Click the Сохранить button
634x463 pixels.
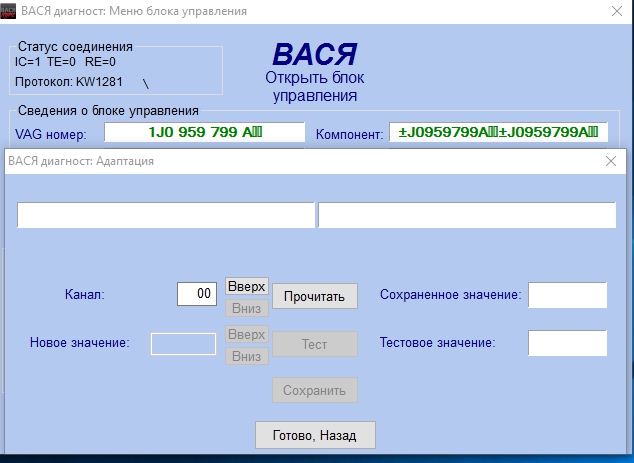[314, 391]
